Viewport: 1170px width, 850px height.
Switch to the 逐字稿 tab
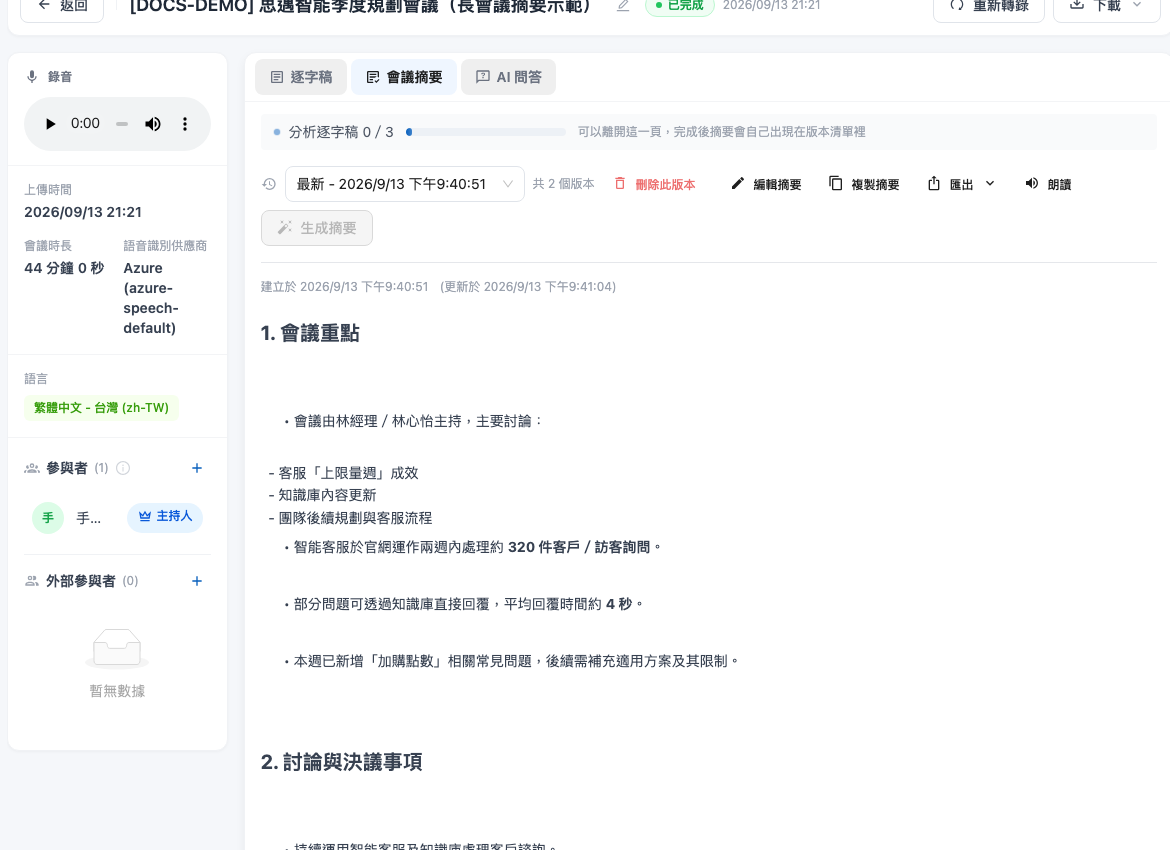301,77
